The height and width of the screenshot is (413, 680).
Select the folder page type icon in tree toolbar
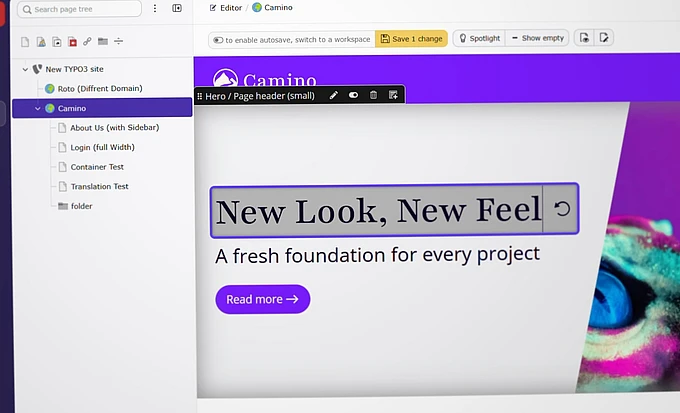[103, 41]
